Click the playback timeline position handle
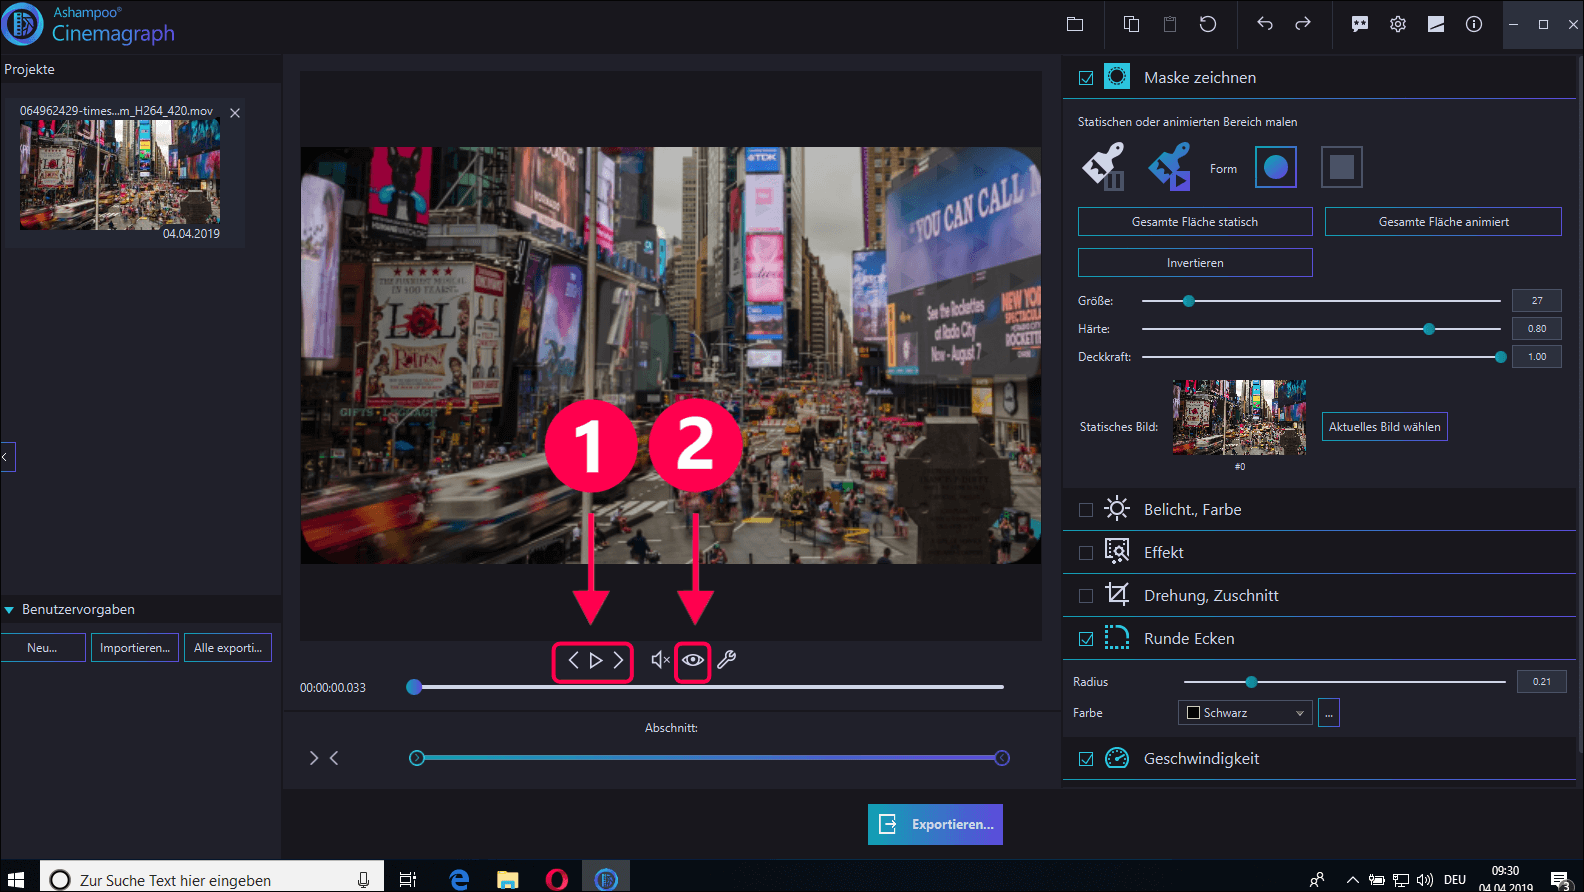1584x892 pixels. pos(414,687)
